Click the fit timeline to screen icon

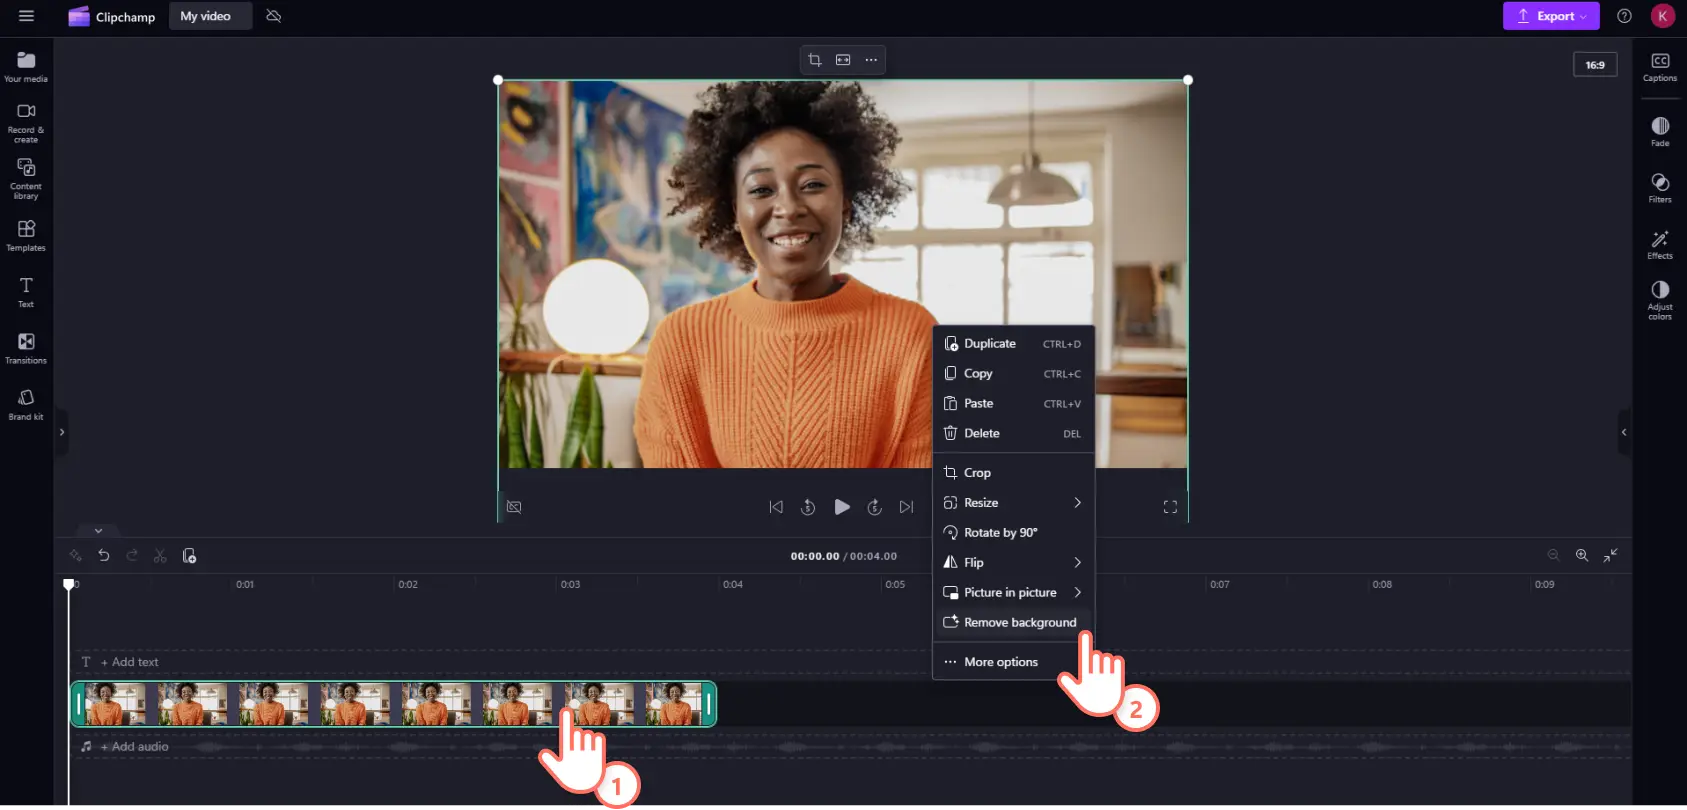[1610, 555]
